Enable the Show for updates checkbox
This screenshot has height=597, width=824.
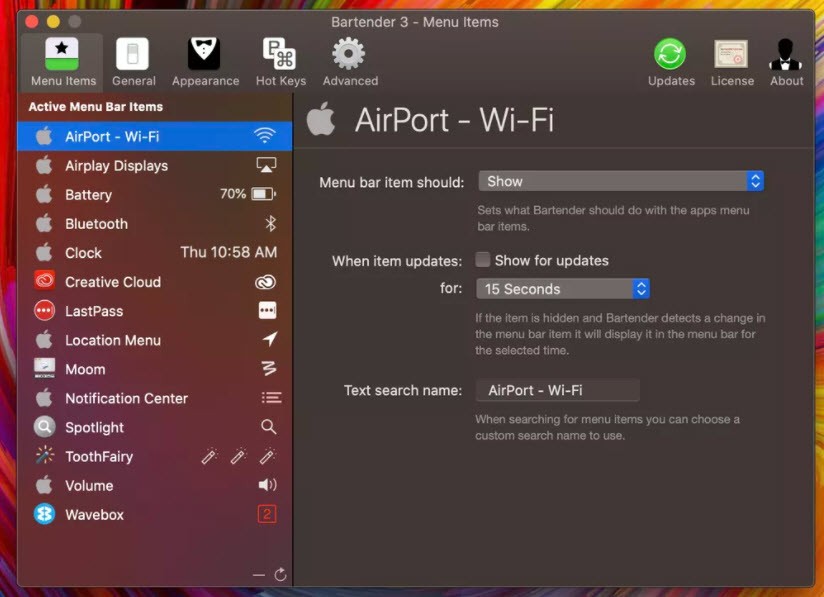482,260
